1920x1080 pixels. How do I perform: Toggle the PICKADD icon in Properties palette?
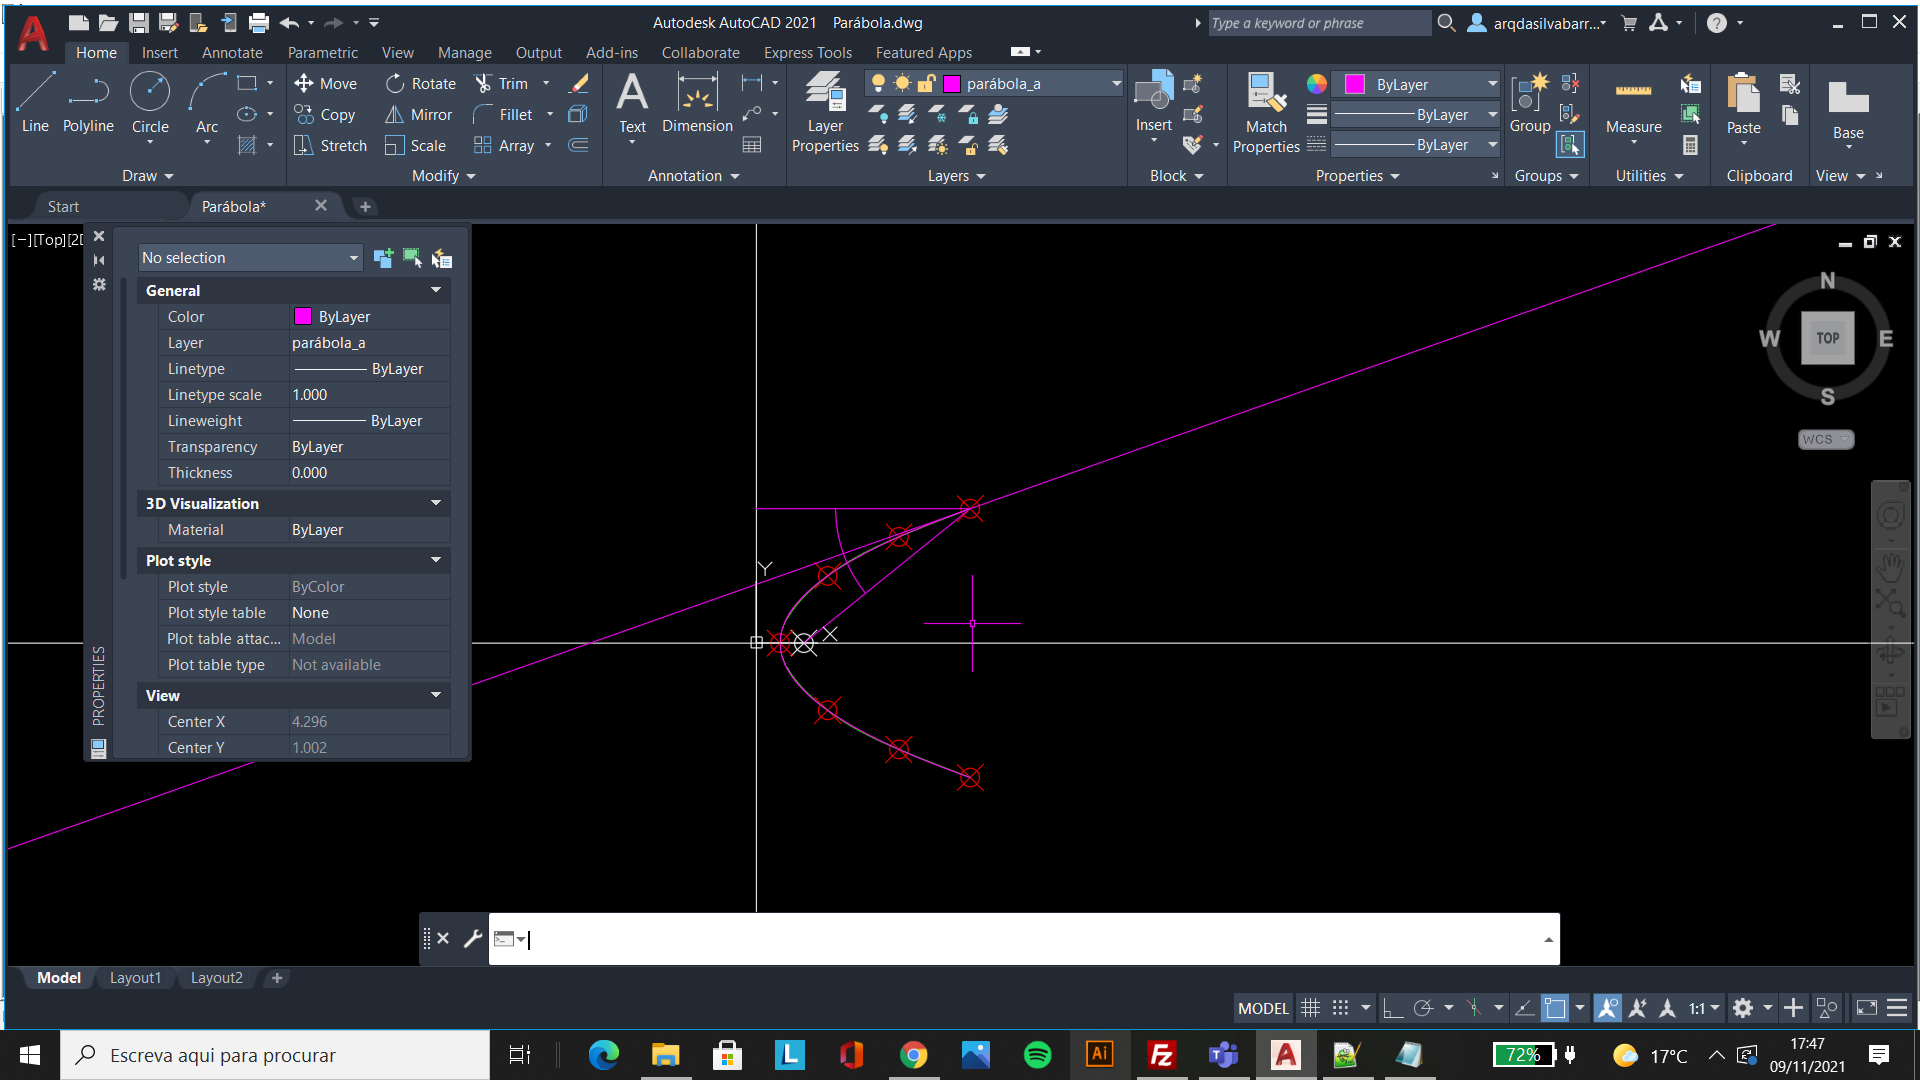point(383,258)
